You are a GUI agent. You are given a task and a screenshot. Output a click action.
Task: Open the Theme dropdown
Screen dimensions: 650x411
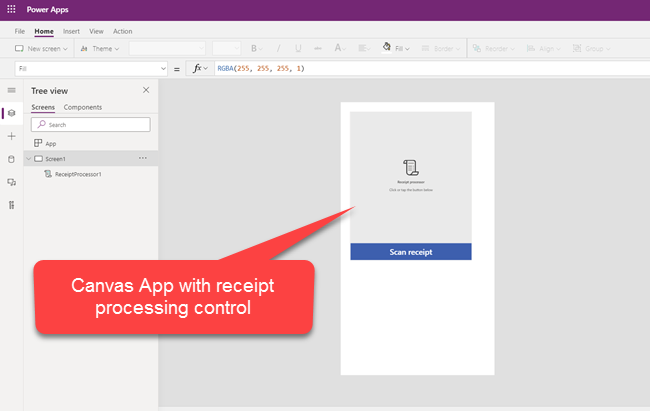99,49
